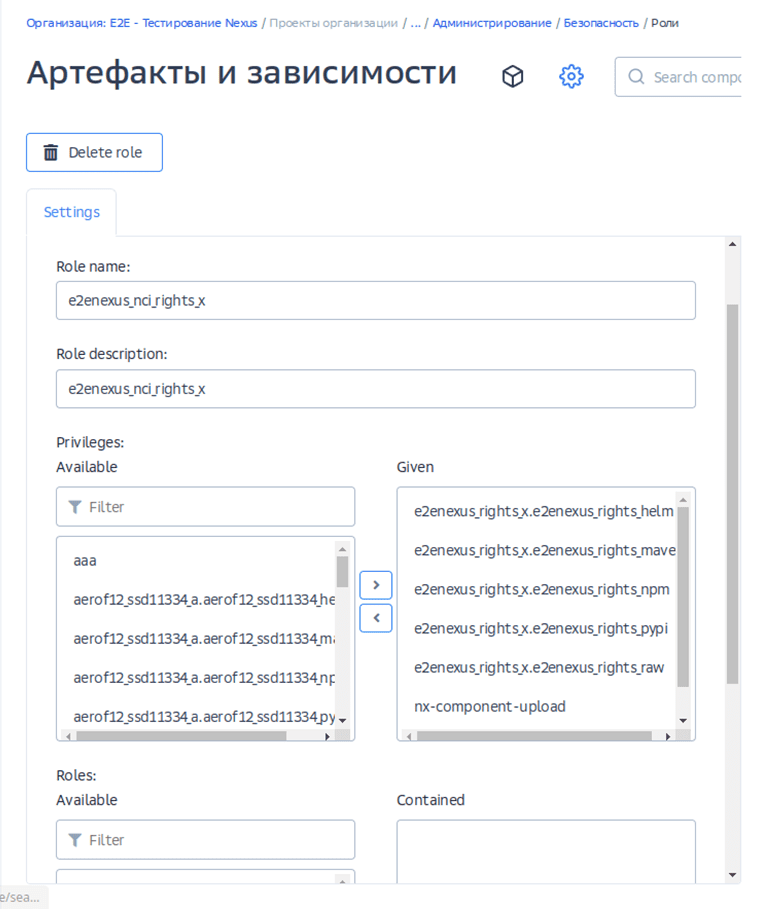Open the Администрирование breadcrumb
This screenshot has height=909, width=766.
pyautogui.click(x=492, y=23)
